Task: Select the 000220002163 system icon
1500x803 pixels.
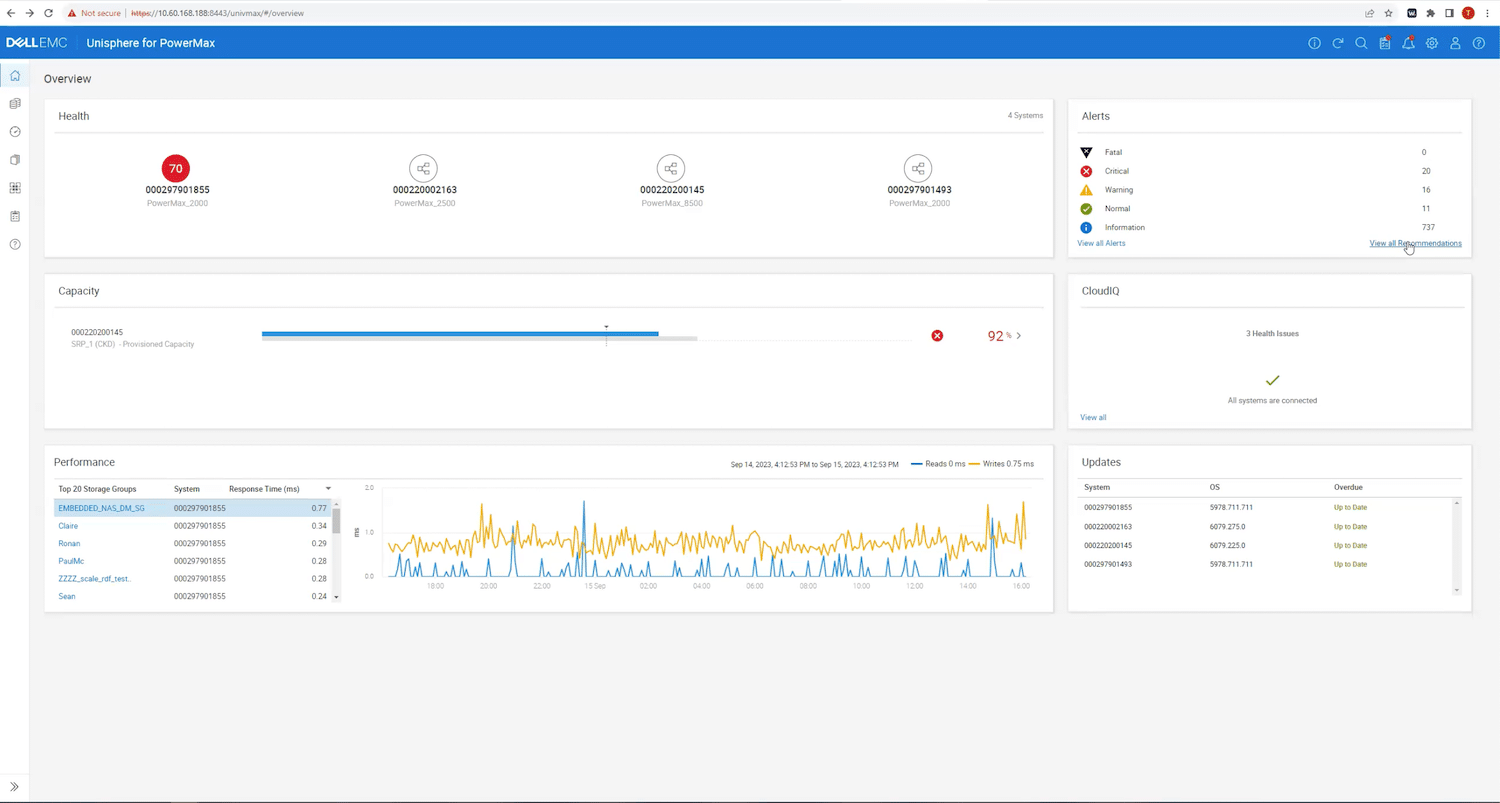Action: click(x=424, y=168)
